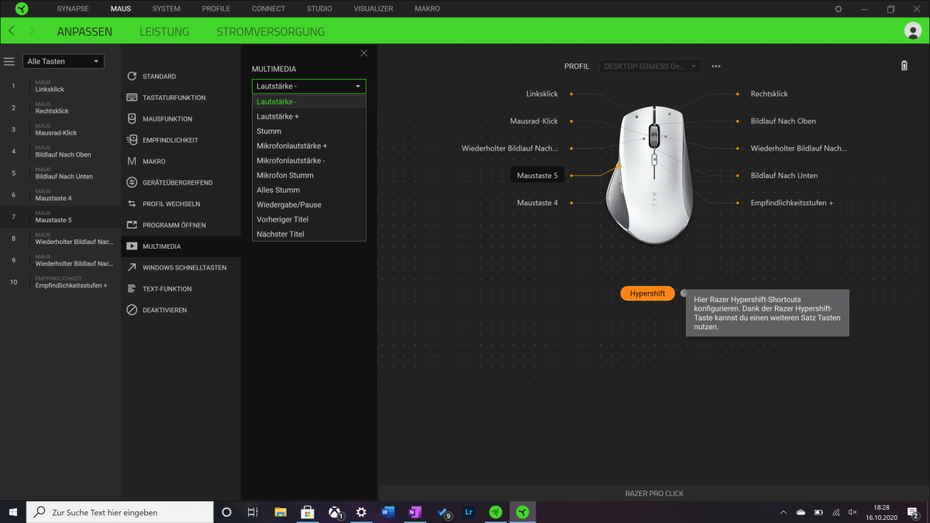The image size is (930, 523).
Task: Choose Vorheriger Titel option
Action: 308,219
